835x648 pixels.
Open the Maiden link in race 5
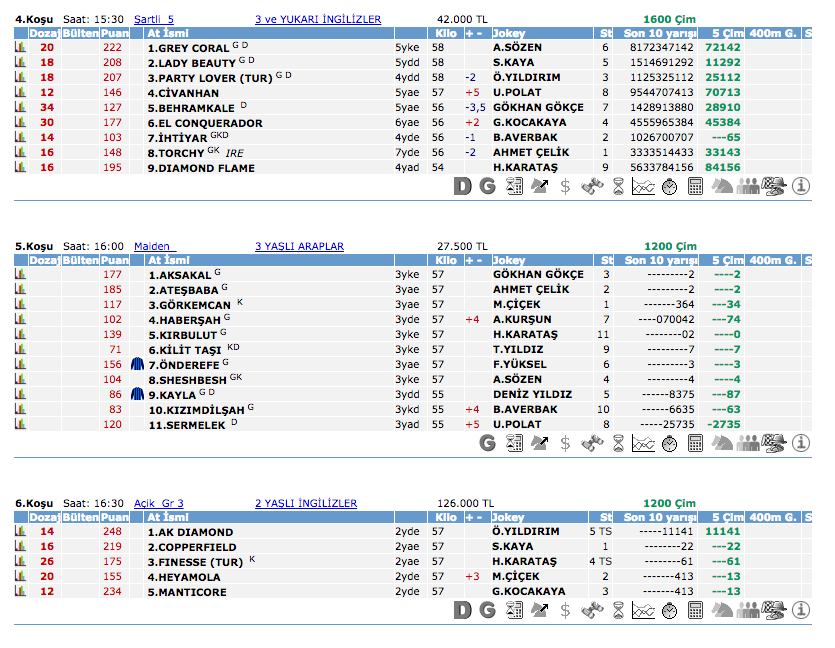tap(154, 246)
